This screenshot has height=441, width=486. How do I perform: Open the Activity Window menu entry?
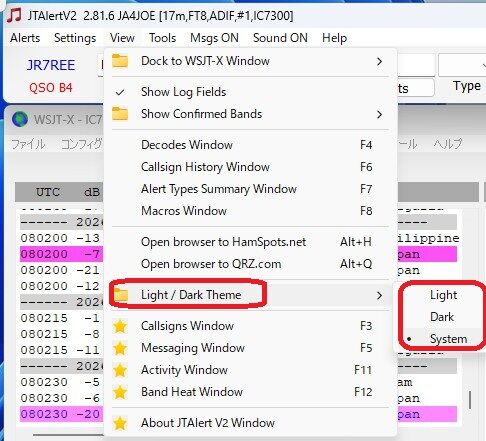point(250,370)
